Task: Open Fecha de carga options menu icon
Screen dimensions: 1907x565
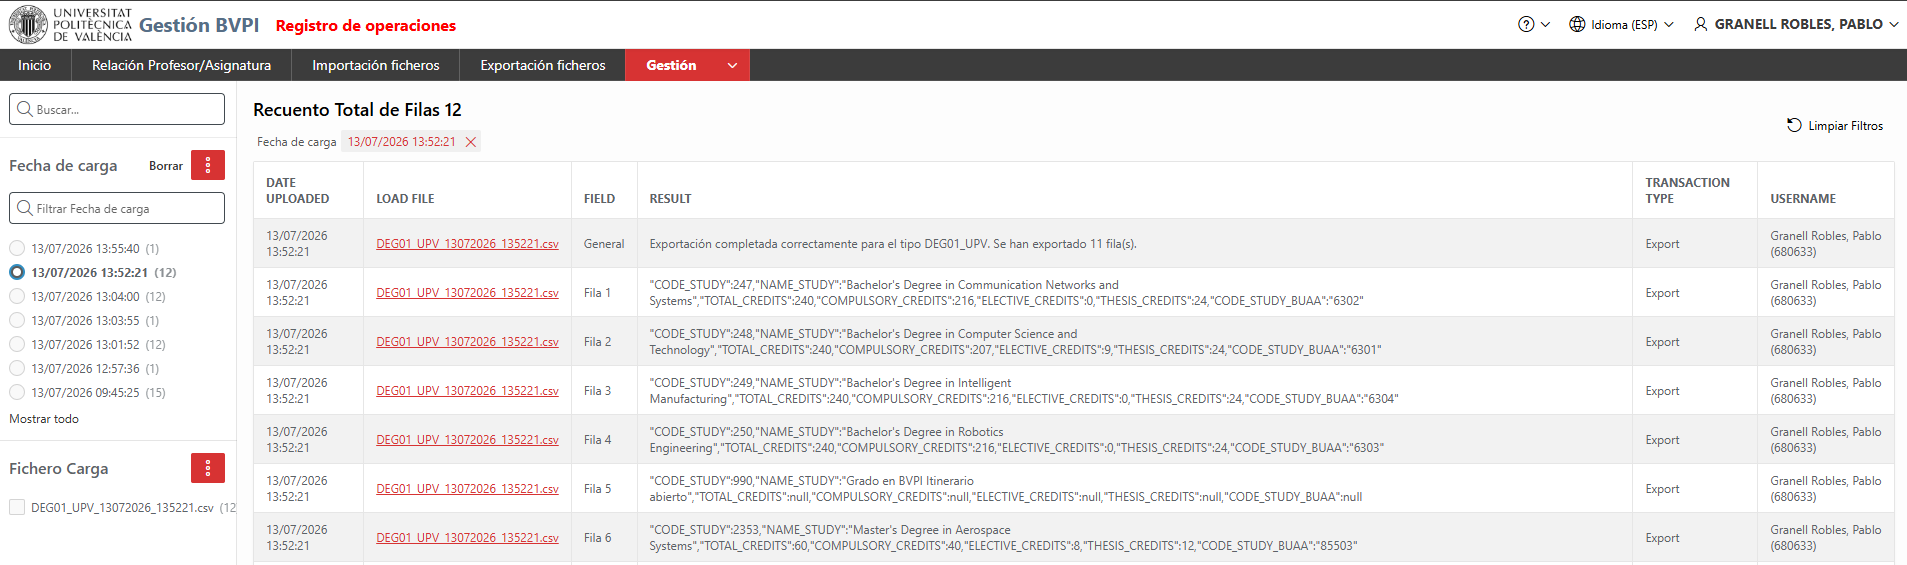Action: (x=208, y=165)
